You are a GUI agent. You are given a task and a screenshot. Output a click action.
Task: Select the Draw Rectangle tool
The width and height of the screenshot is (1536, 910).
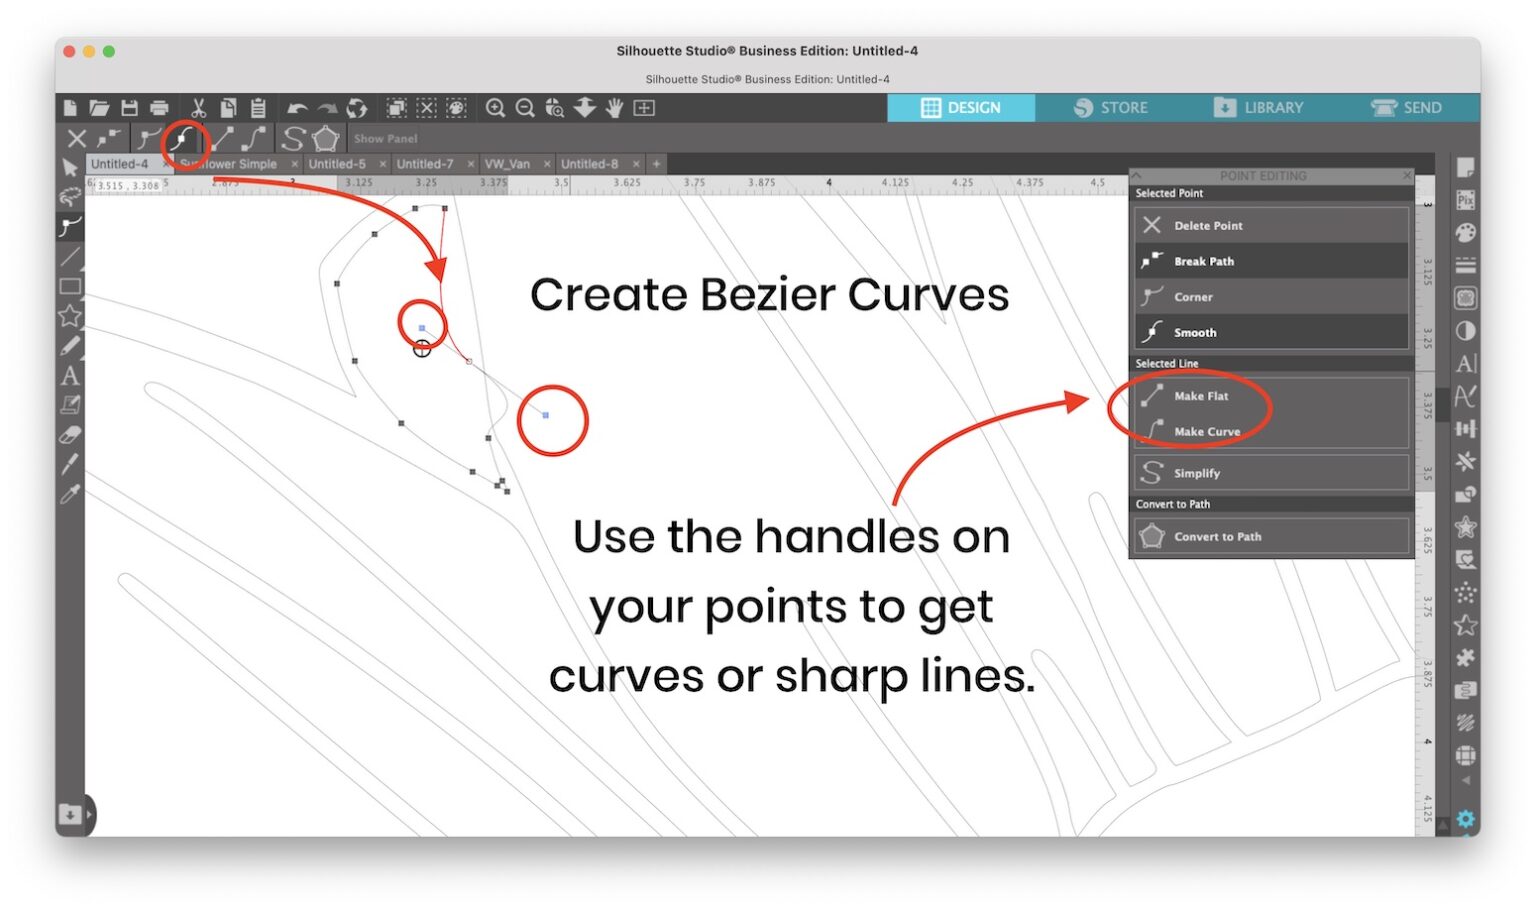click(x=70, y=288)
